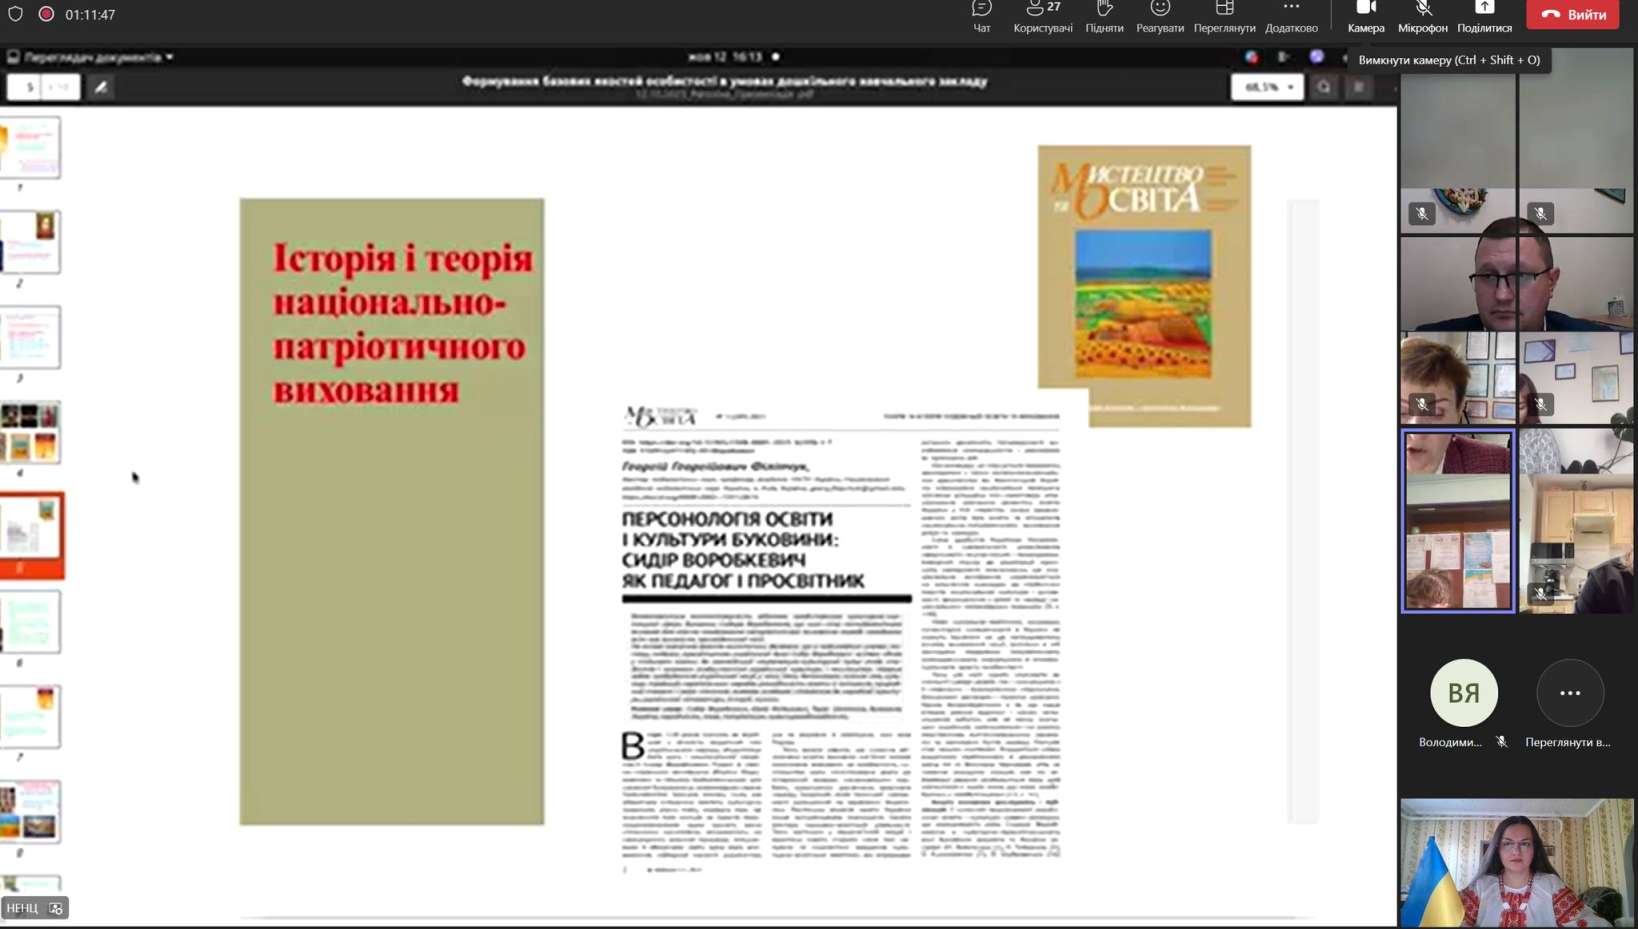The height and width of the screenshot is (929, 1638).
Task: Open the Додатково more actions menu
Action: tap(1291, 17)
